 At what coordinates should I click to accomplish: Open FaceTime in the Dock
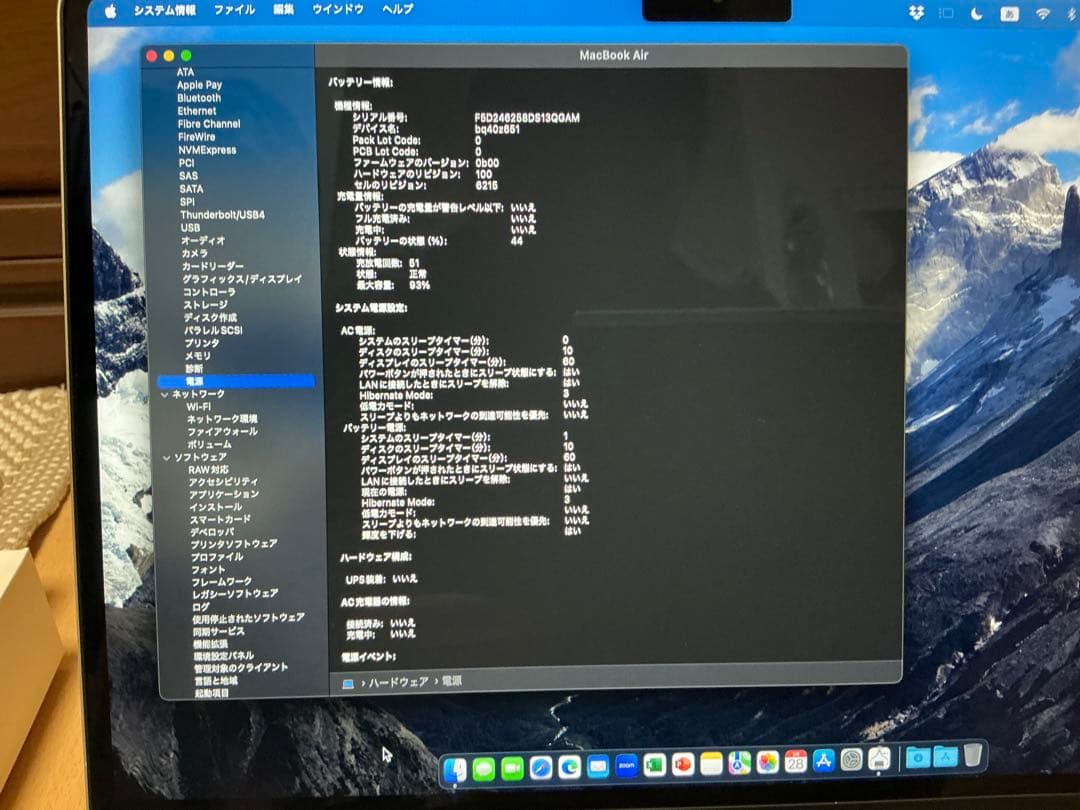coord(512,767)
